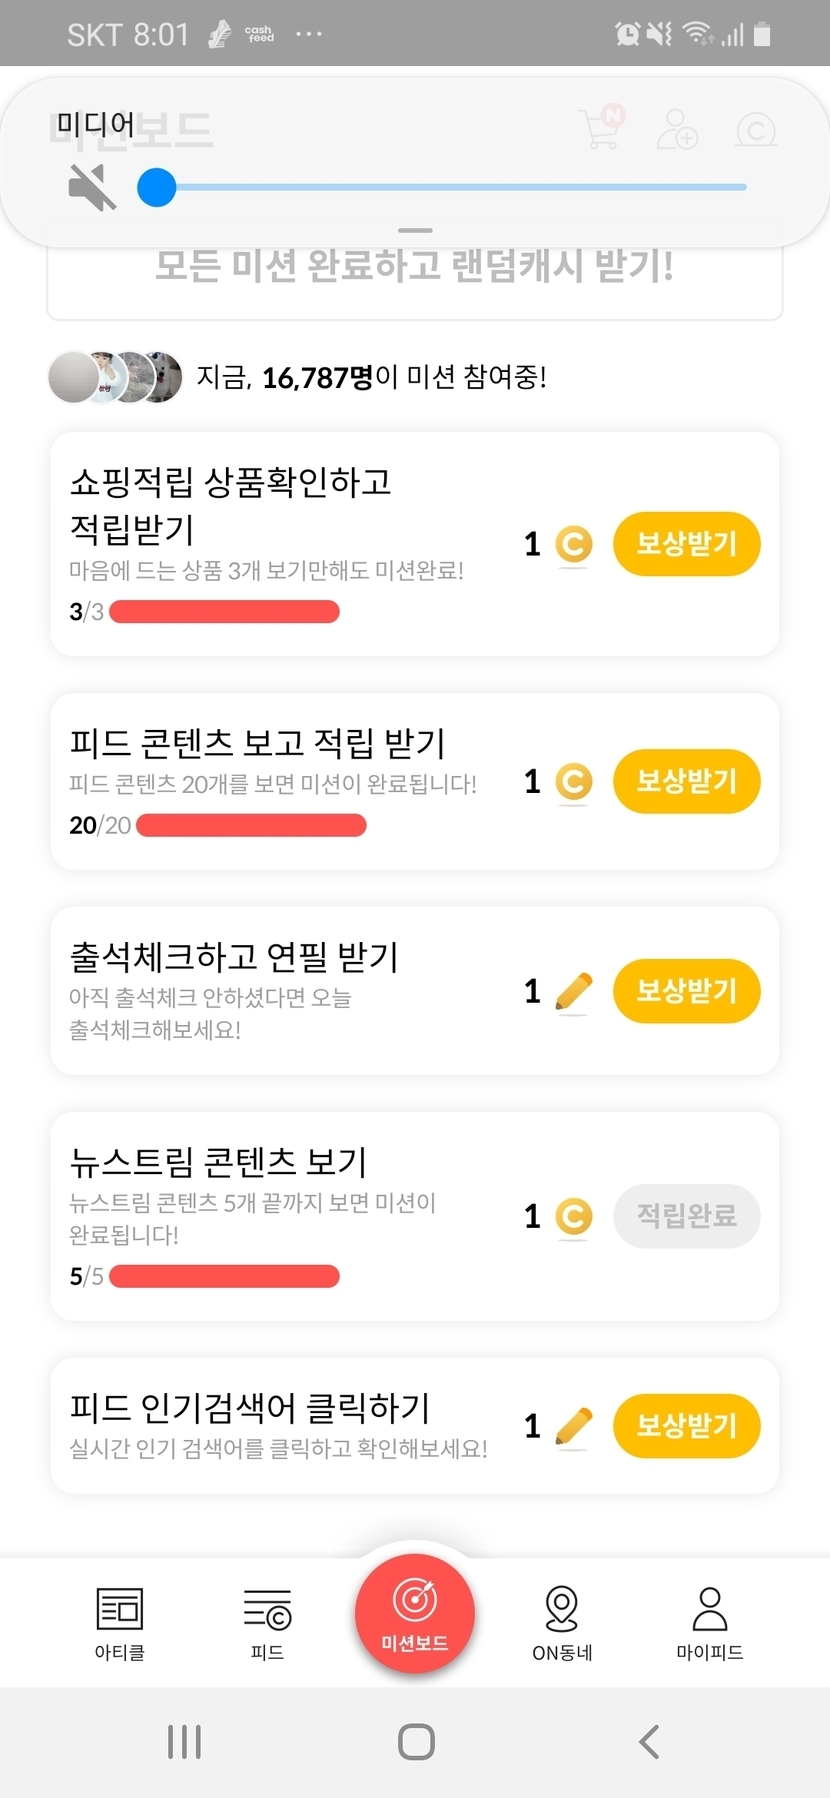Claim reward for 인기검색어 mission
This screenshot has width=830, height=1798.
coord(686,1426)
